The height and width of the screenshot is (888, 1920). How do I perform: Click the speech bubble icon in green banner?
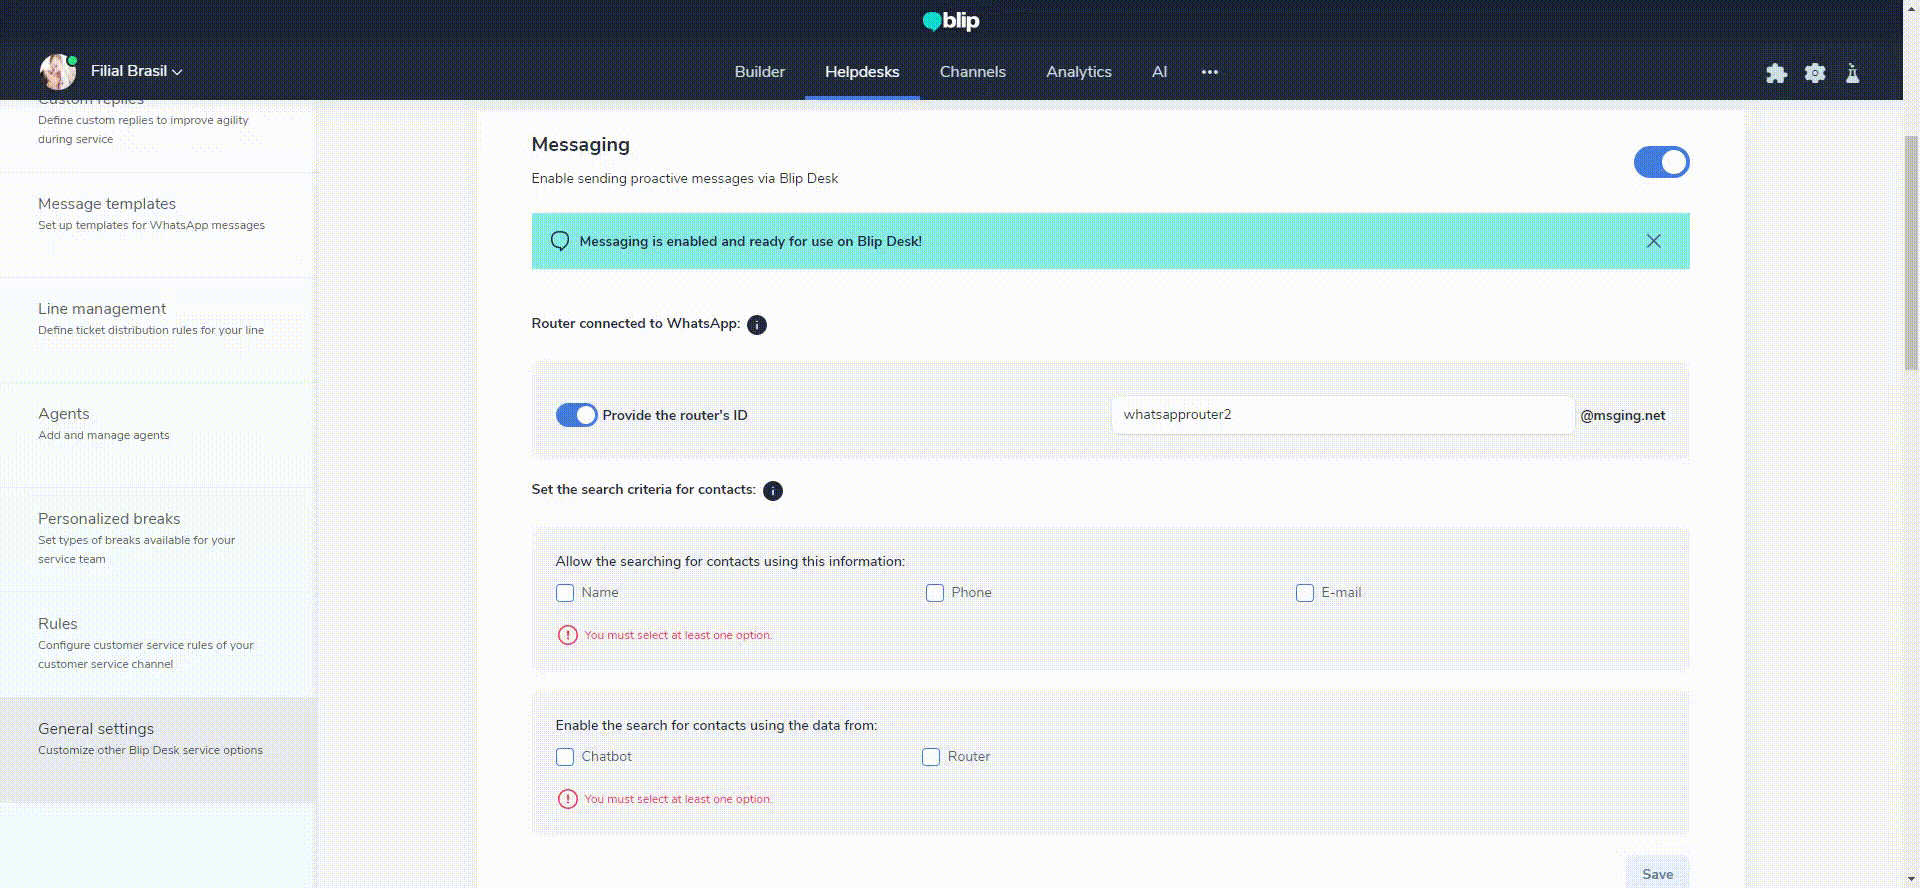point(560,241)
